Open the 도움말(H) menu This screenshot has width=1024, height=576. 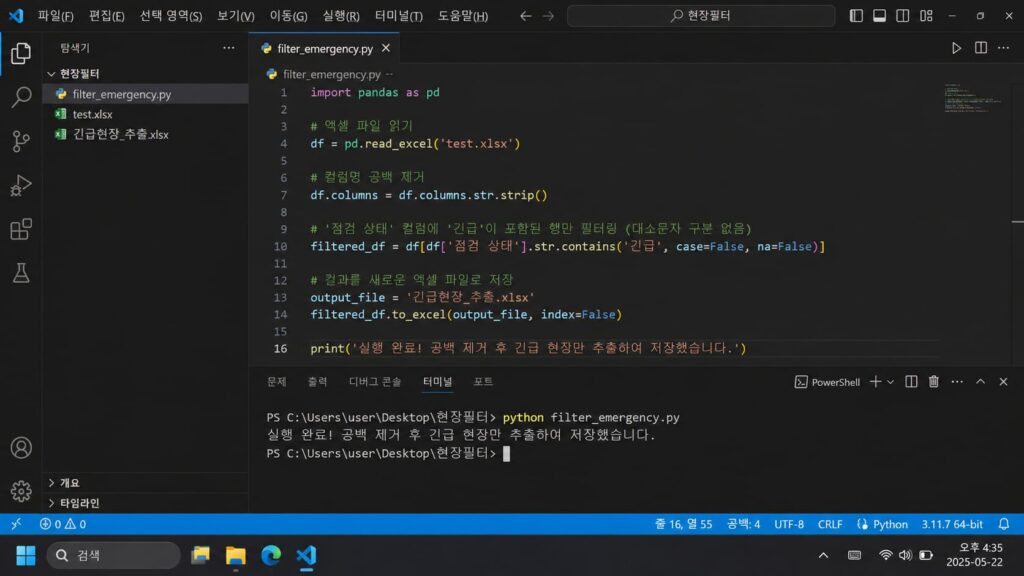click(463, 16)
